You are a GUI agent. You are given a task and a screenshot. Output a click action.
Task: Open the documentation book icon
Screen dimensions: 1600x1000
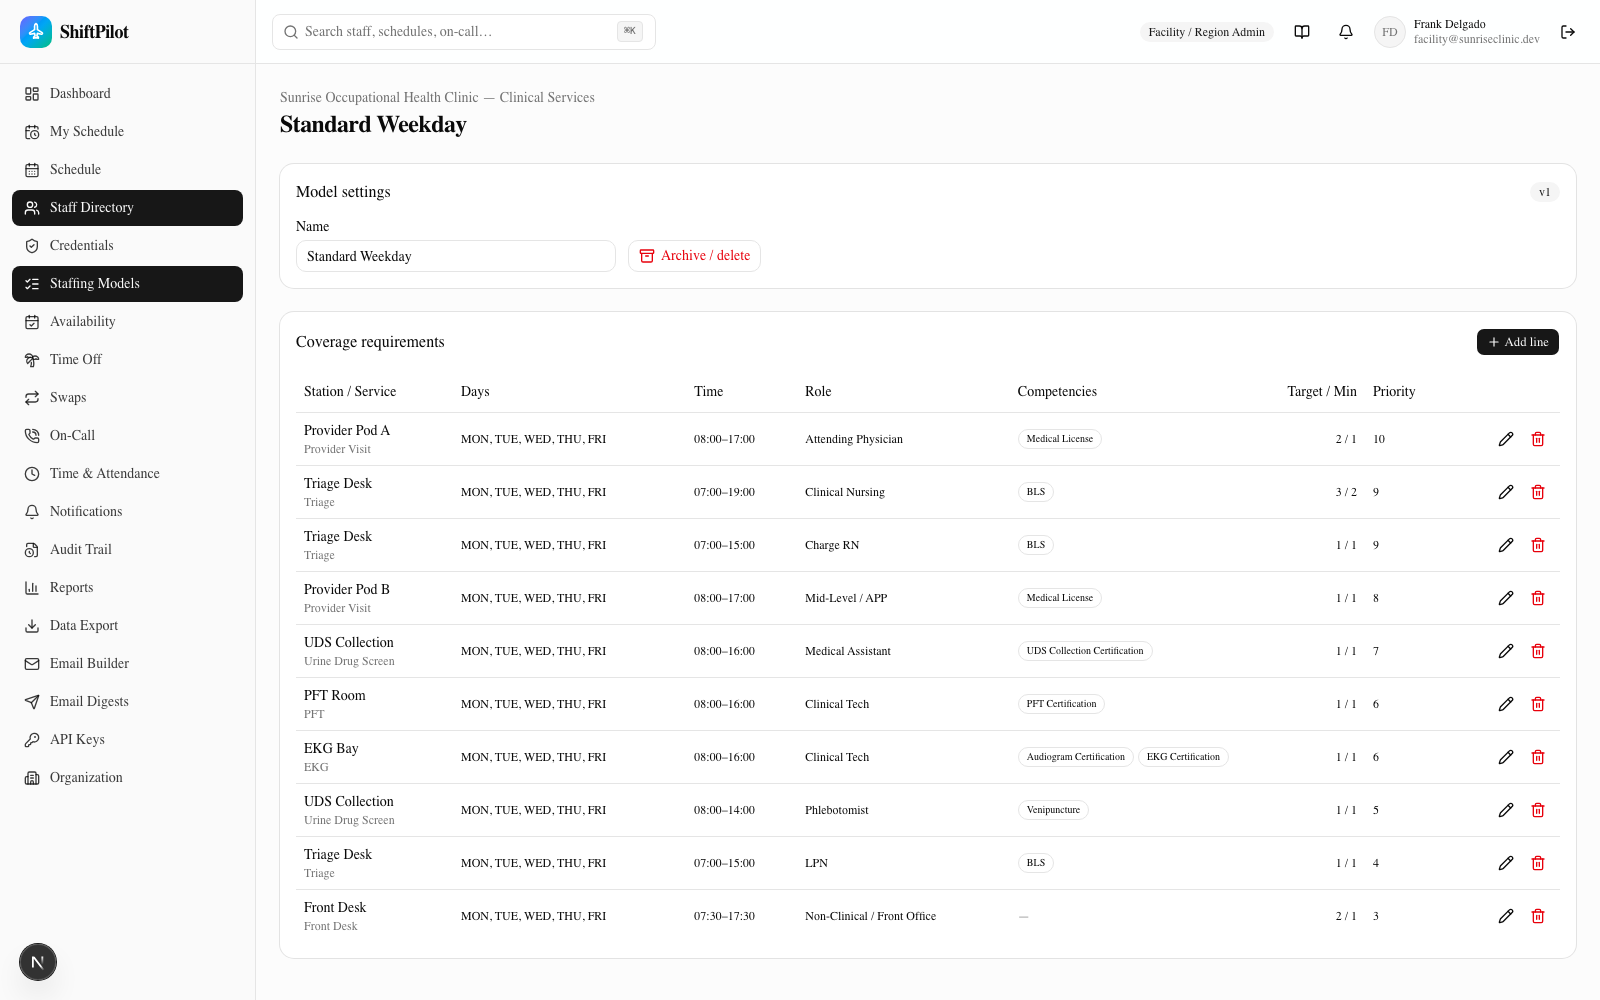[1302, 32]
